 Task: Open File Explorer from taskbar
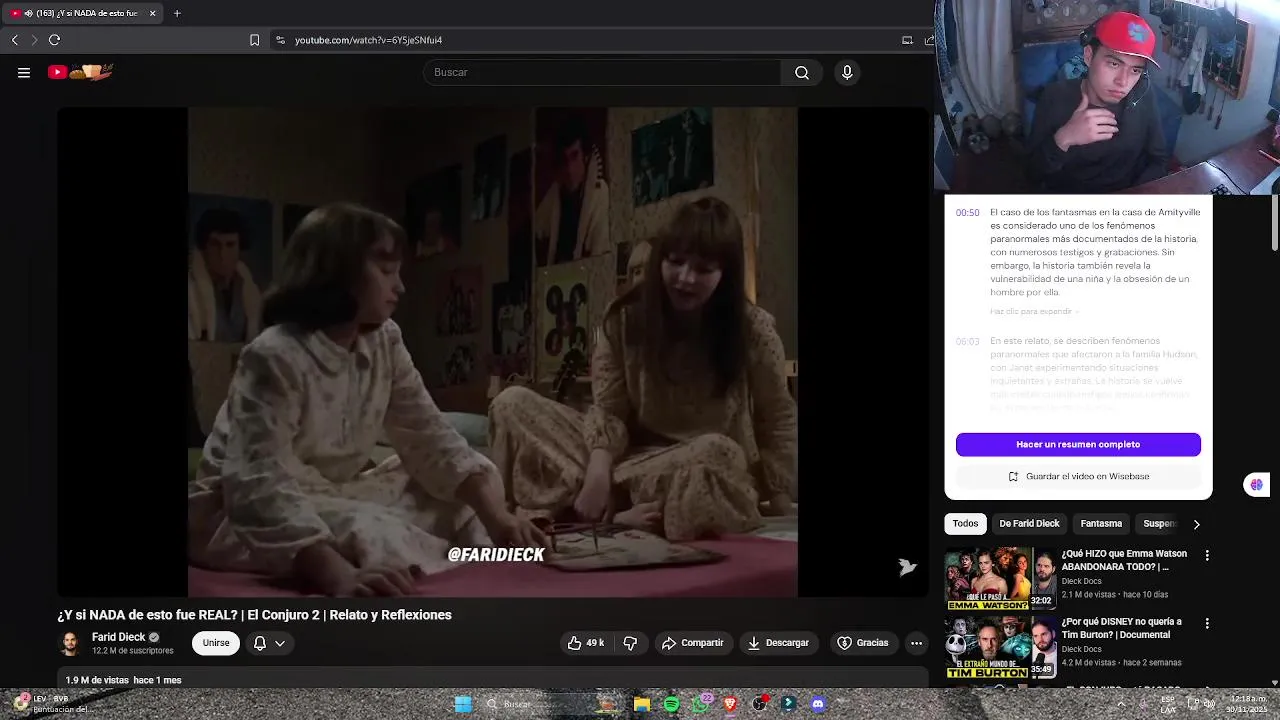click(x=642, y=704)
